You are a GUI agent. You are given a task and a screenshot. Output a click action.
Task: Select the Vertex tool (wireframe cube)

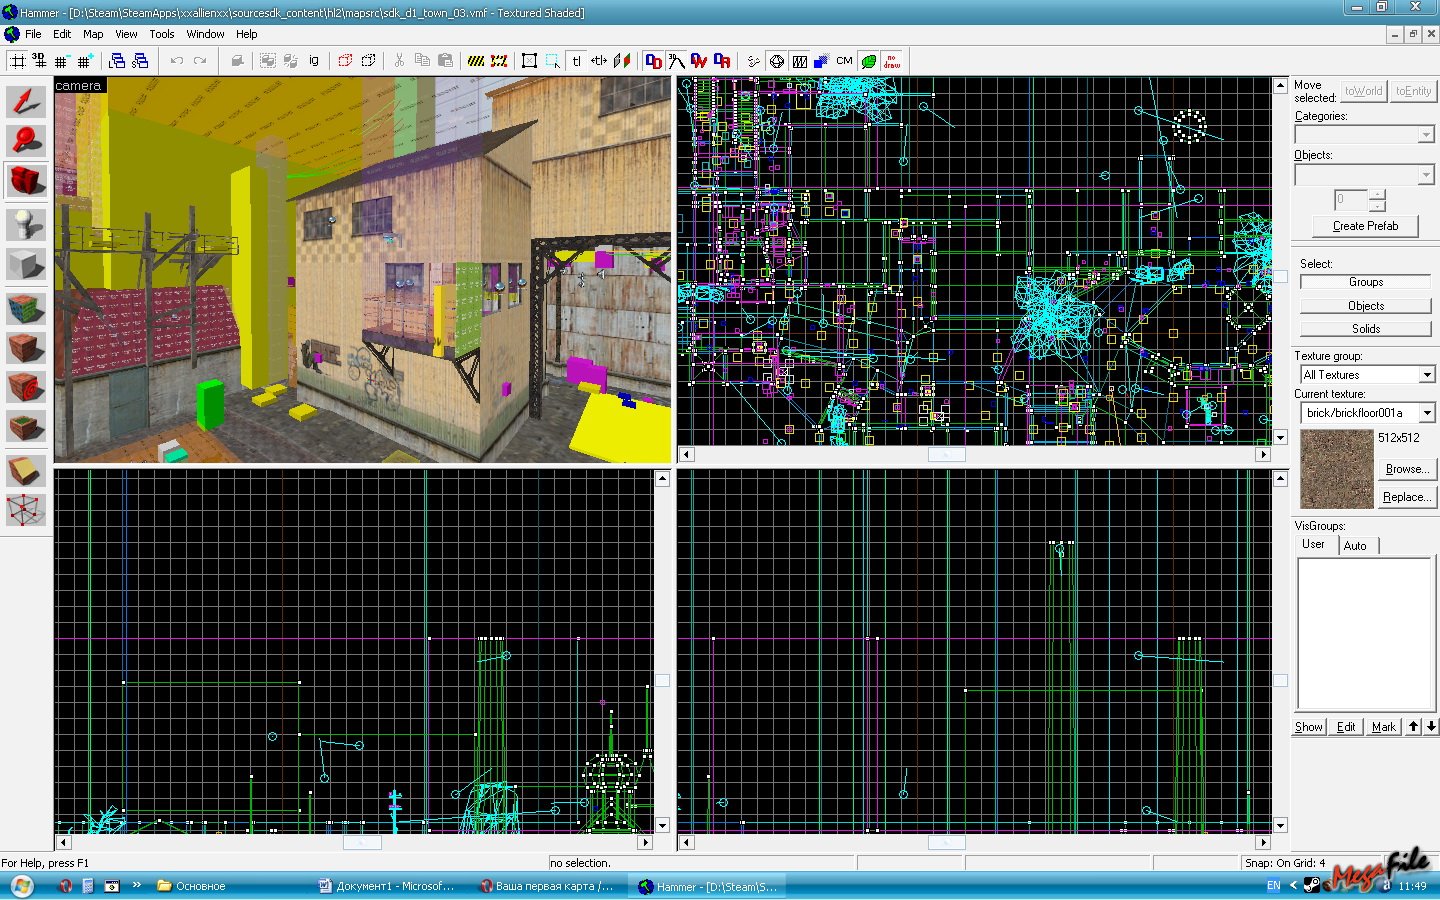[x=26, y=510]
